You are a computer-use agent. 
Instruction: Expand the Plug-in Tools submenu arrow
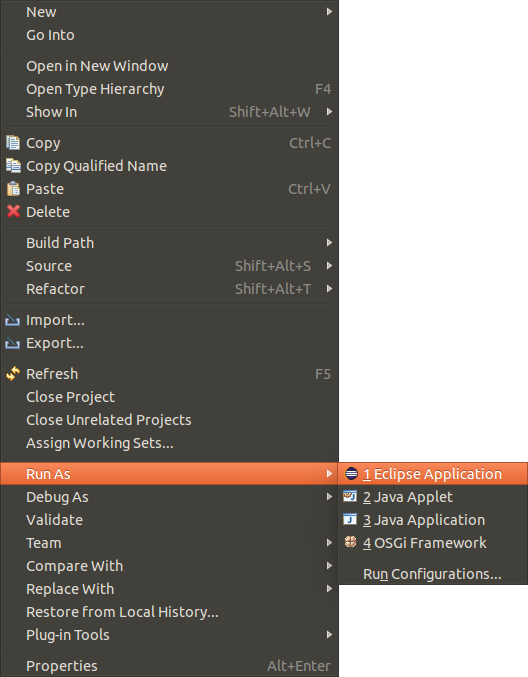pyautogui.click(x=329, y=634)
